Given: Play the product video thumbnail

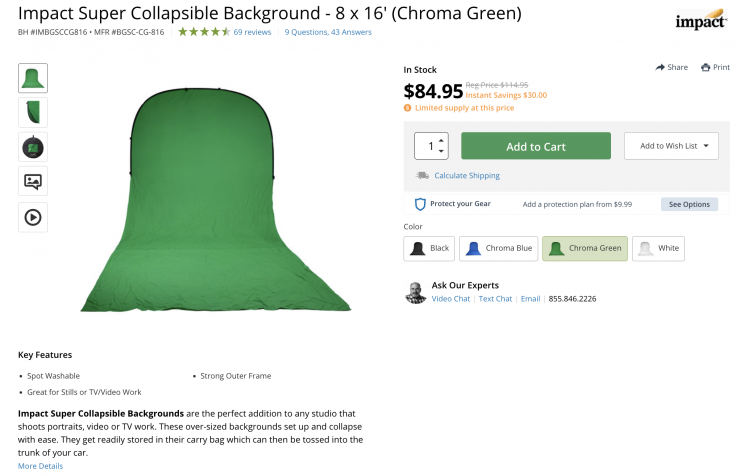Looking at the screenshot, I should coord(33,217).
